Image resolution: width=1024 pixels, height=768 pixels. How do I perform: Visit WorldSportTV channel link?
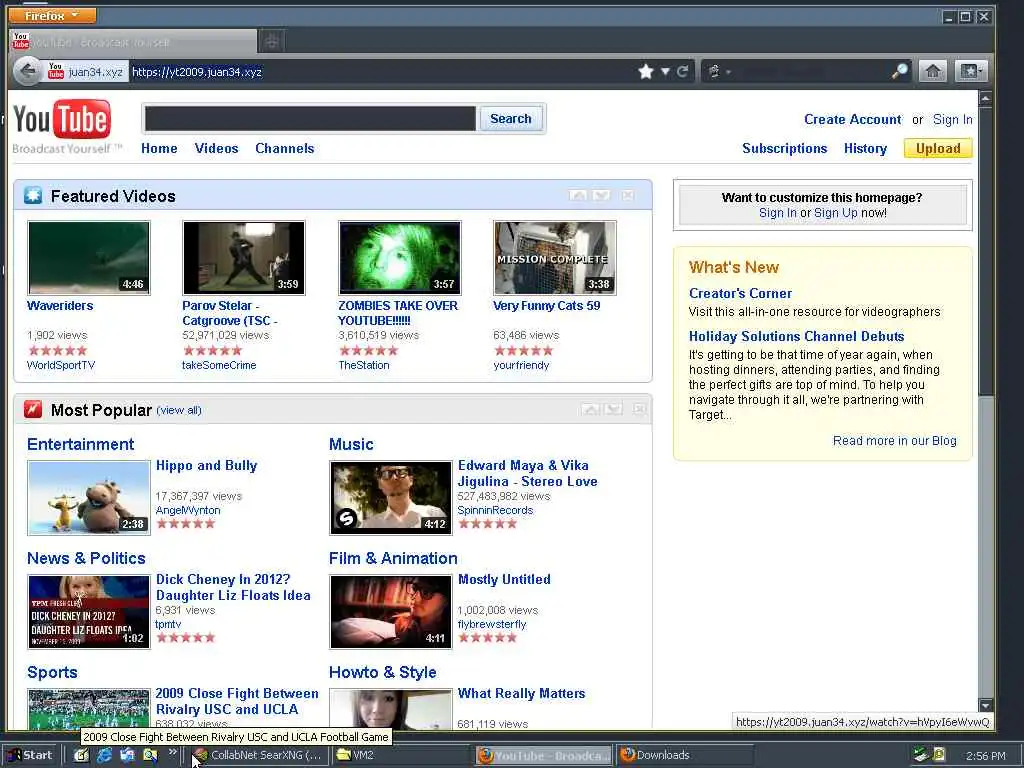(x=61, y=365)
